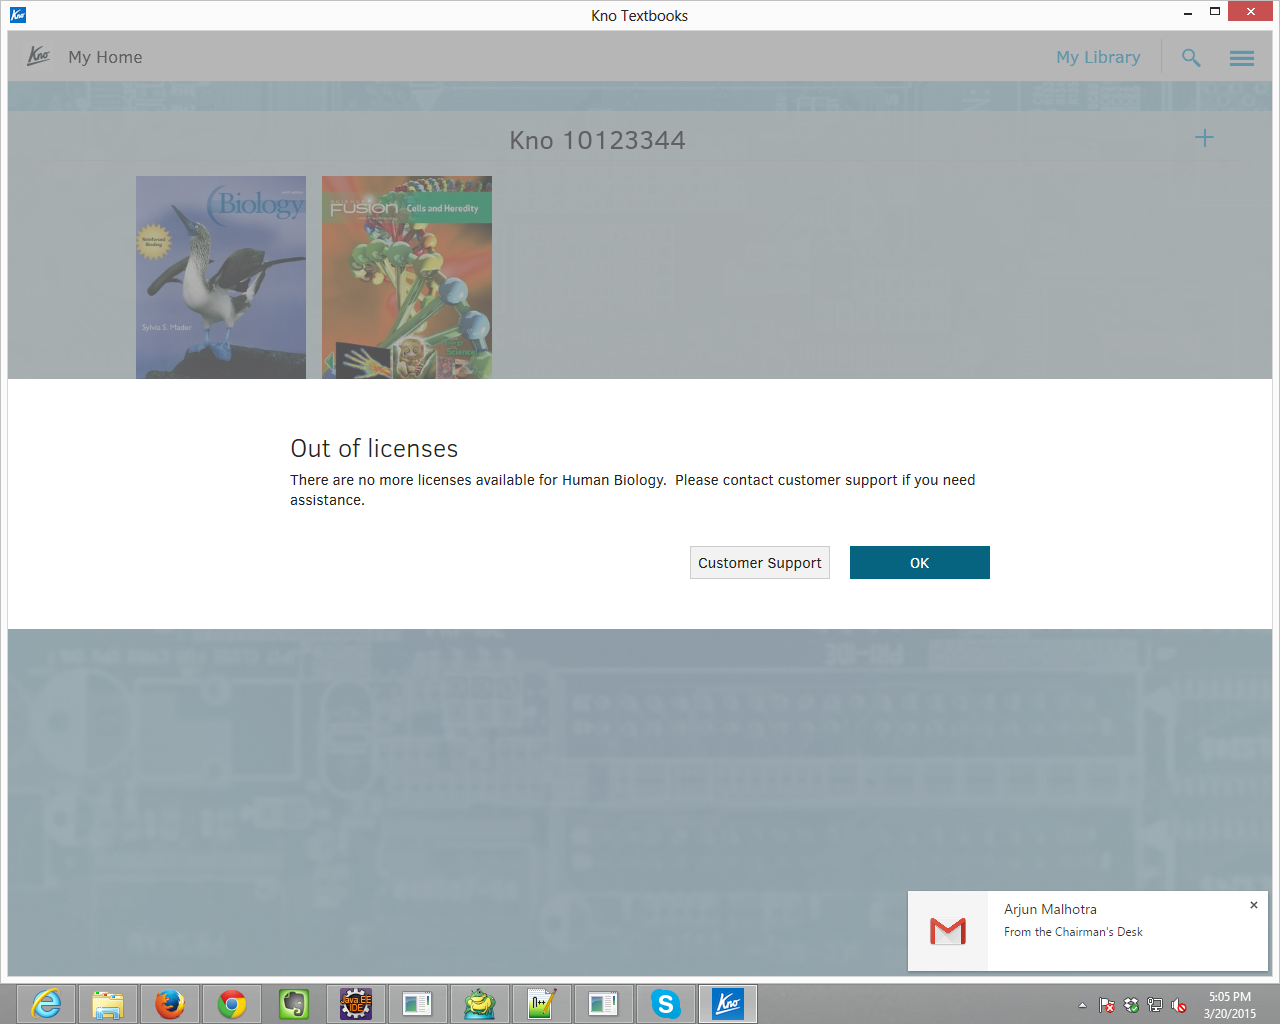Image resolution: width=1280 pixels, height=1024 pixels.
Task: Click the Action Center flag icon
Action: pyautogui.click(x=1107, y=1005)
